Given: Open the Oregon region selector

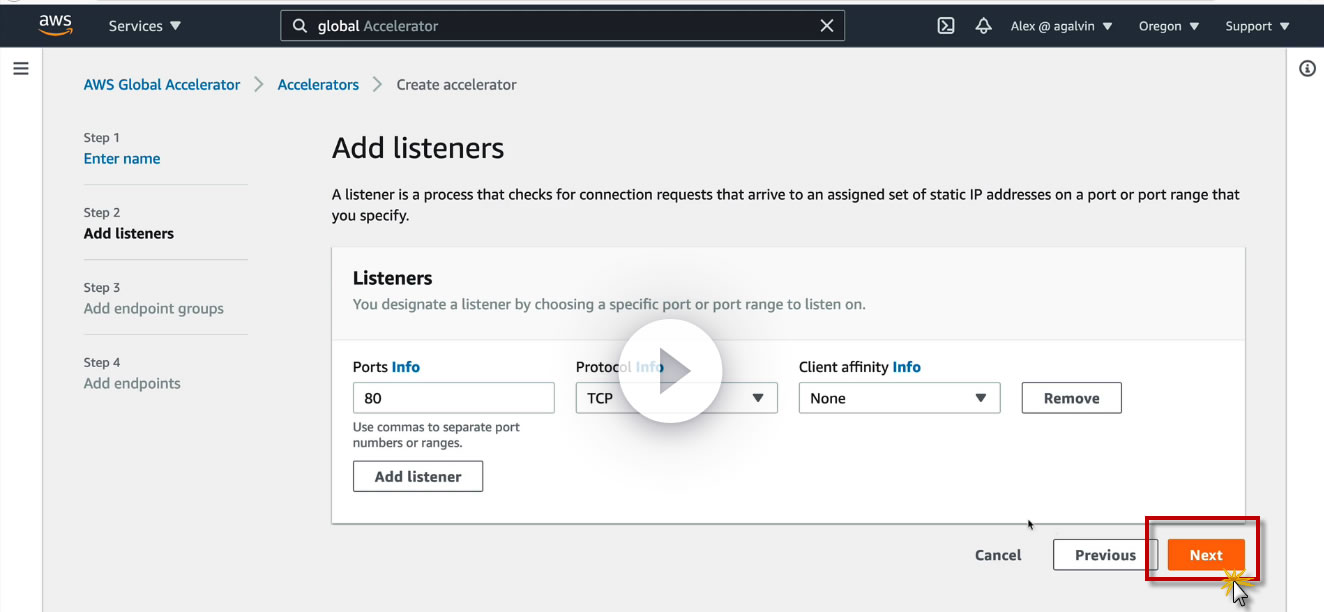Looking at the screenshot, I should (1169, 26).
